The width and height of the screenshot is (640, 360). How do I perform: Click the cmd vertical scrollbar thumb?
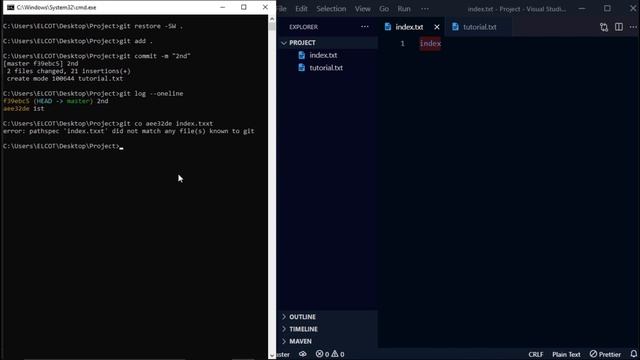[x=272, y=27]
